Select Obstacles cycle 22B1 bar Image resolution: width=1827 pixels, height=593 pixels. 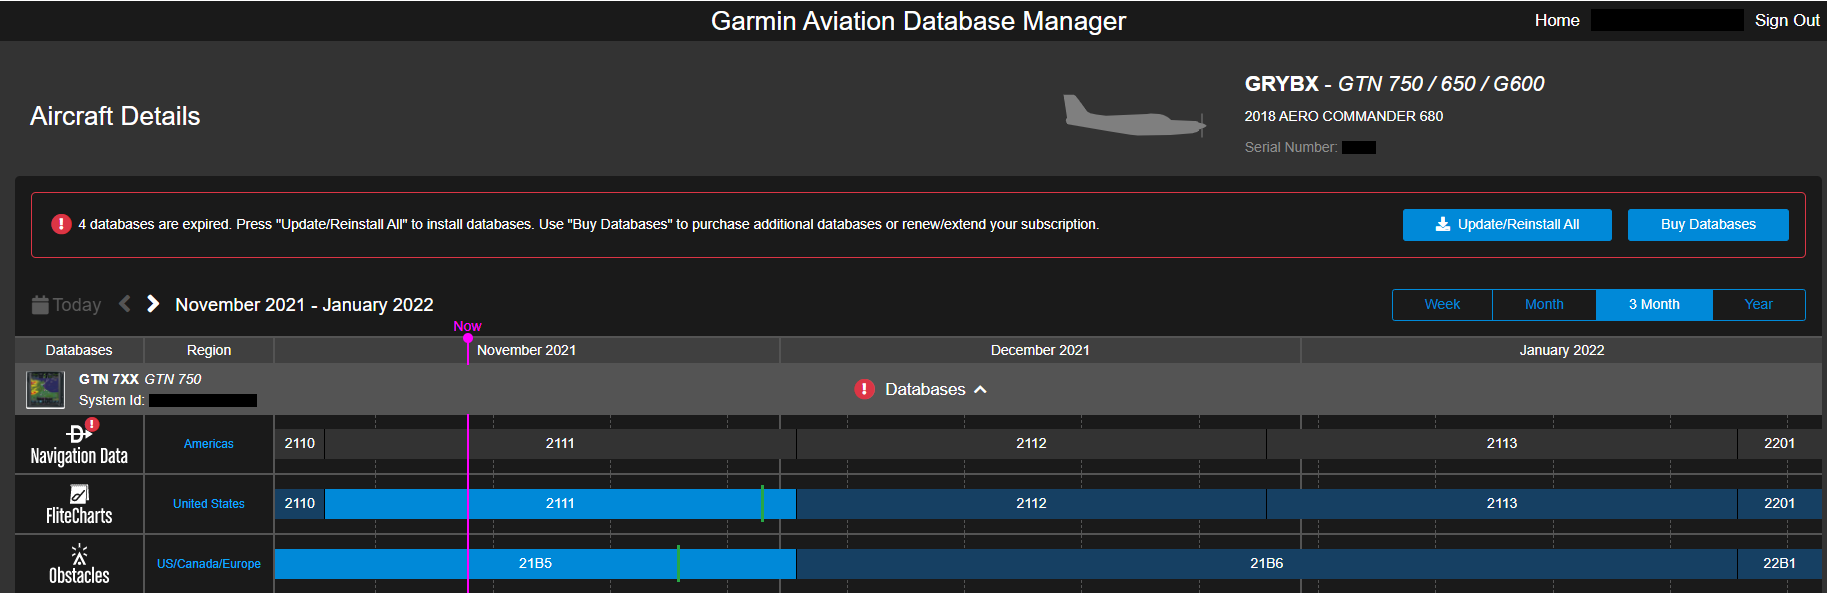(x=1780, y=564)
